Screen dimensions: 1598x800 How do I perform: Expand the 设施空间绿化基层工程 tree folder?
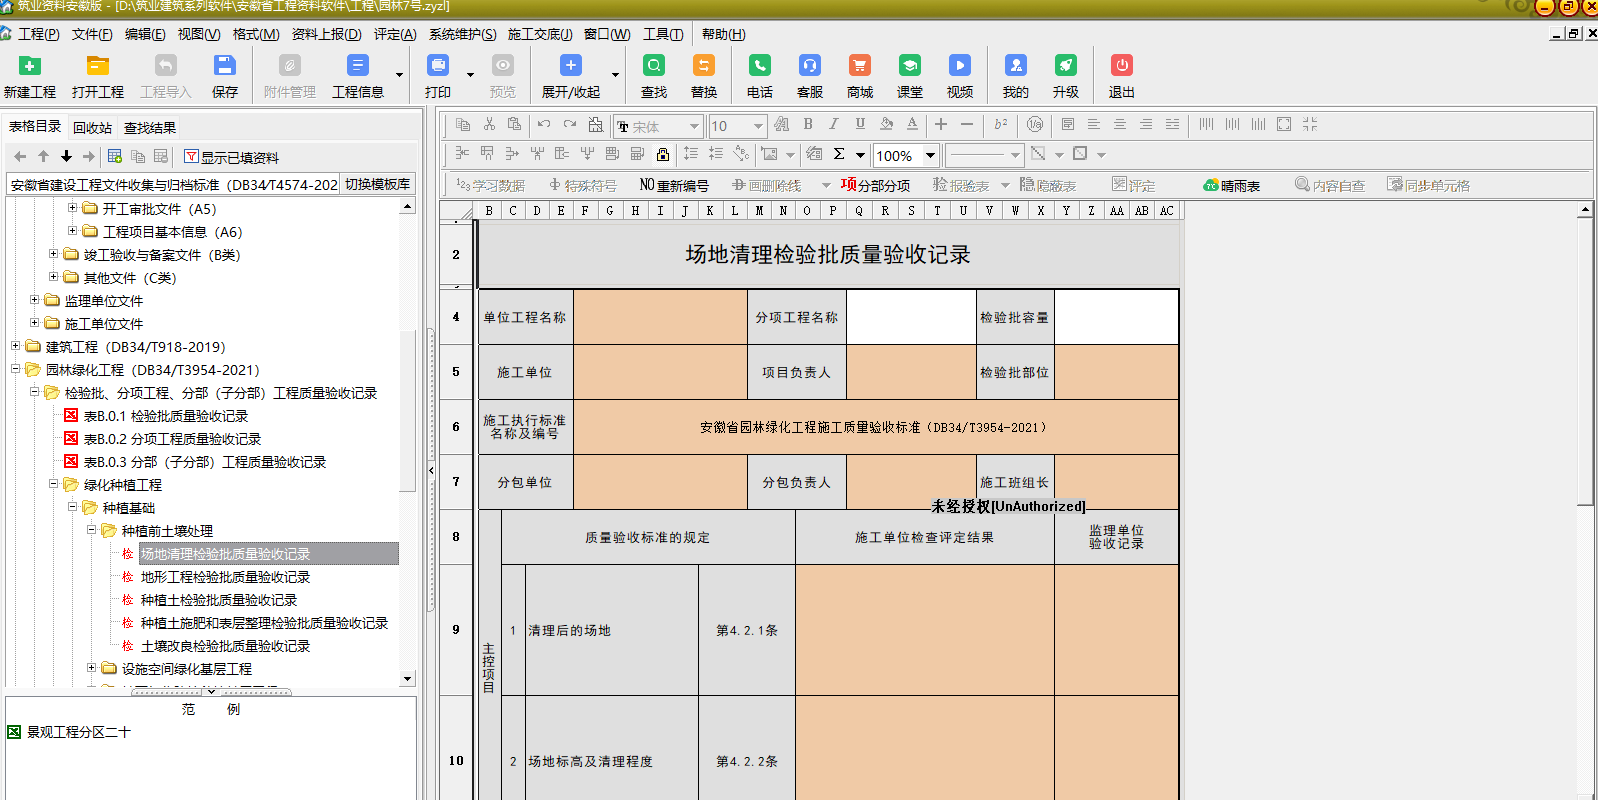click(x=92, y=668)
